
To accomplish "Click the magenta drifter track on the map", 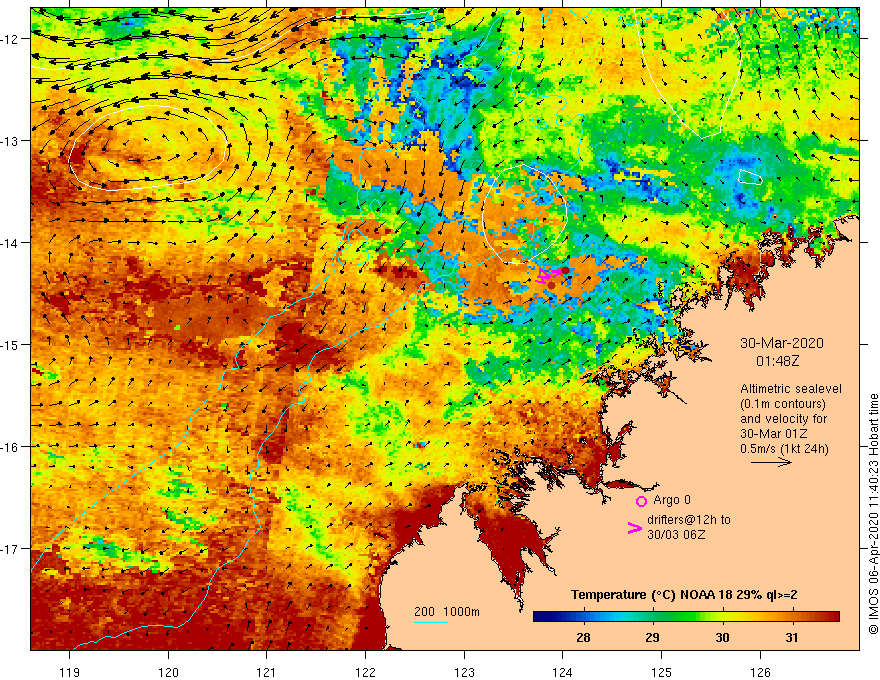I will [x=547, y=275].
